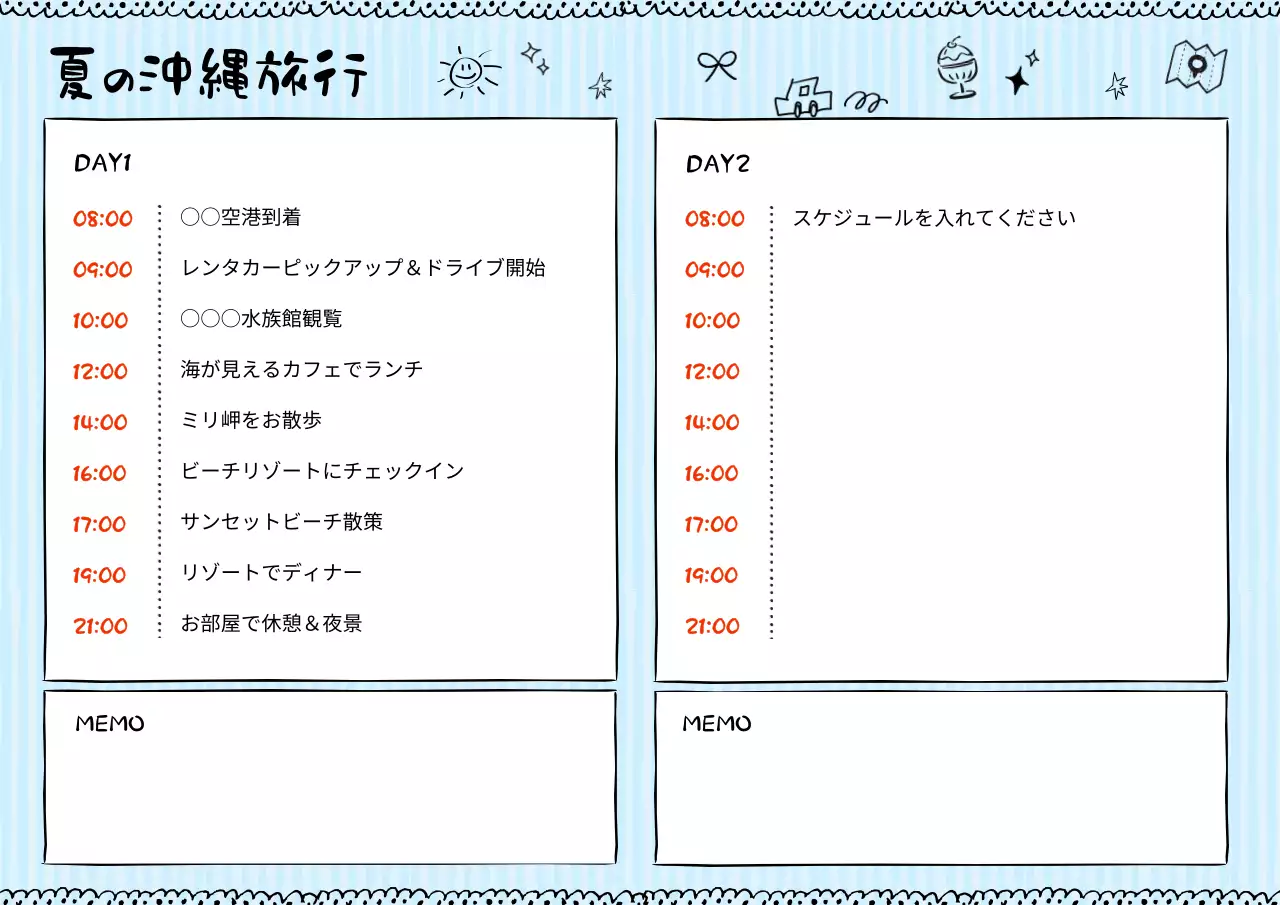1280x905 pixels.
Task: Click the ribbon bow icon
Action: point(717,65)
